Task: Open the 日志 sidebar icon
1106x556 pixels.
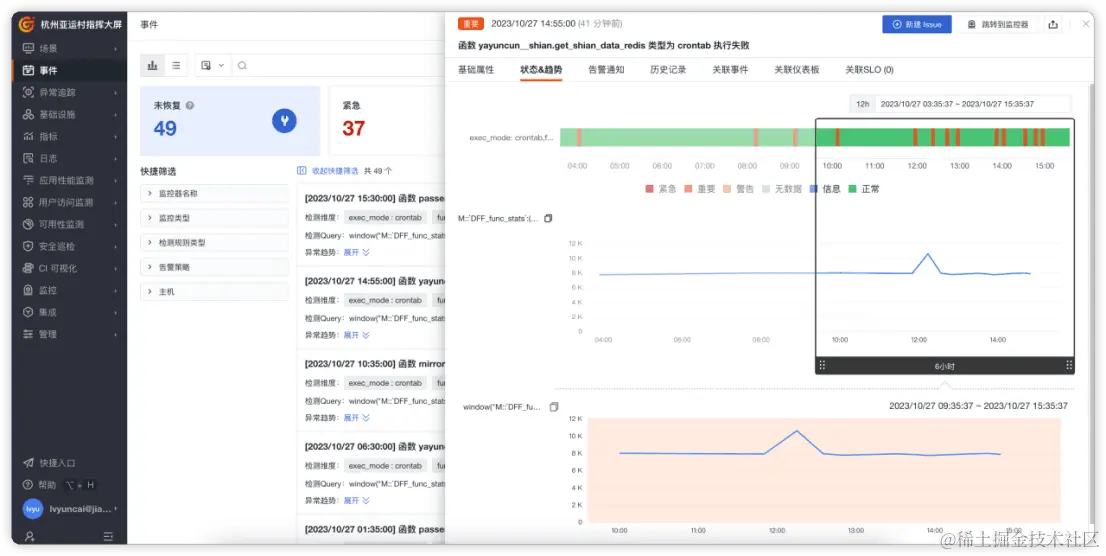Action: click(28, 158)
